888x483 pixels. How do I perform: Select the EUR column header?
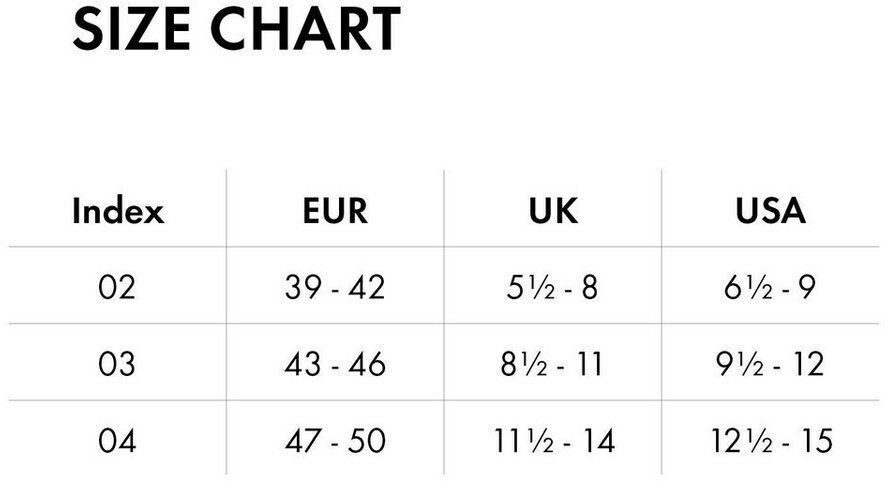(x=335, y=211)
